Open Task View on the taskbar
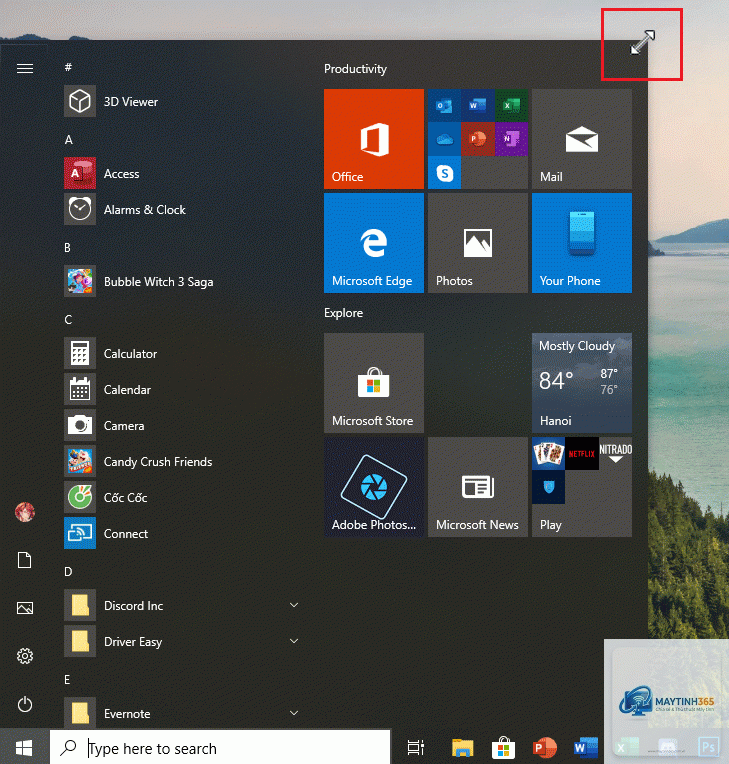Screen dimensions: 729x764 tap(416, 747)
